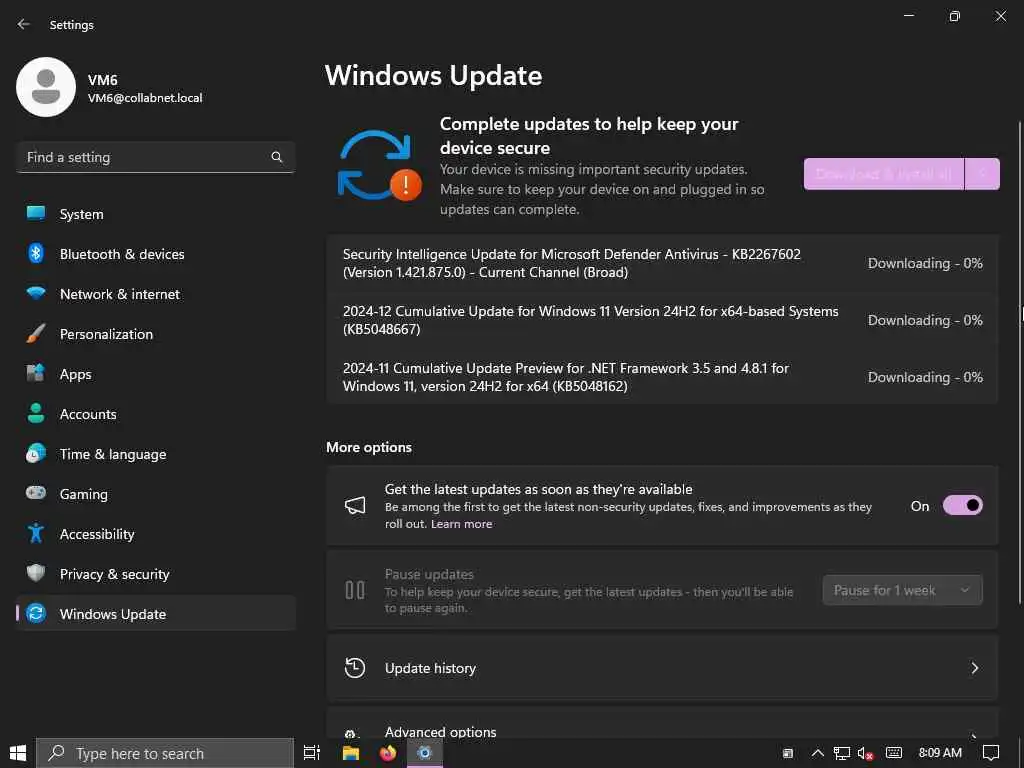Click Downloading - 0% status for KB5048667
The width and height of the screenshot is (1024, 768).
click(925, 320)
